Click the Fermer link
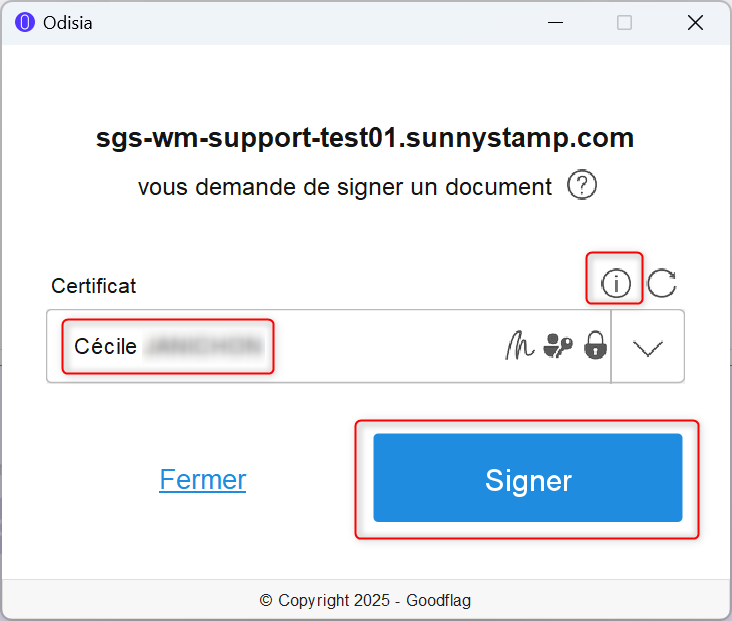Image resolution: width=732 pixels, height=621 pixels. click(x=202, y=480)
